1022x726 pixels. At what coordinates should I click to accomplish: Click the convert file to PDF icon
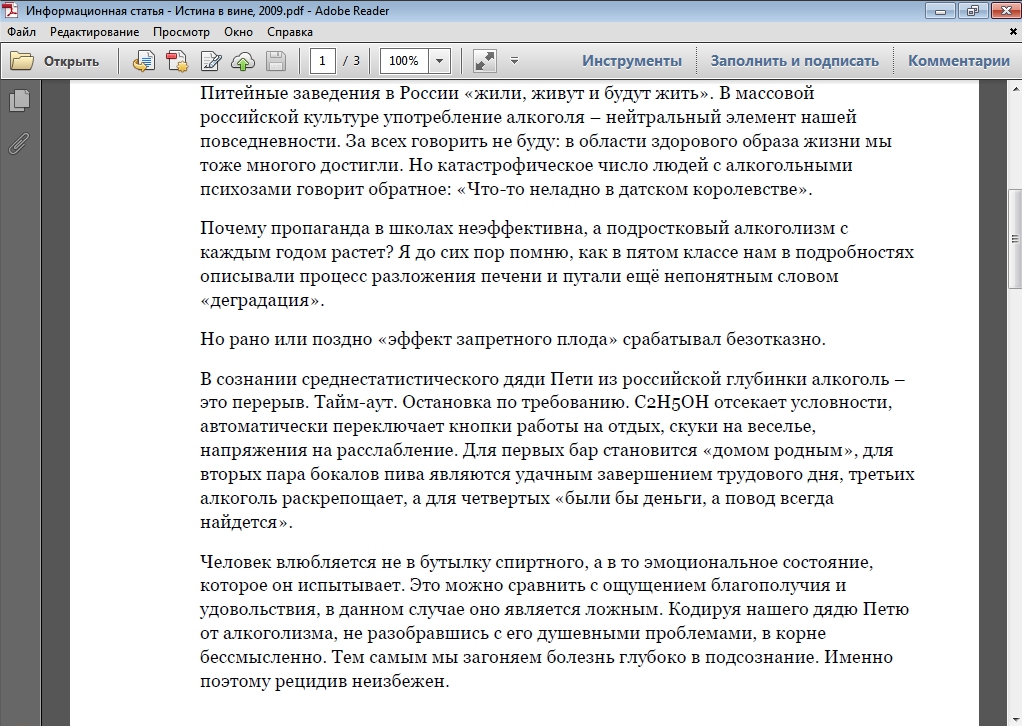(143, 61)
